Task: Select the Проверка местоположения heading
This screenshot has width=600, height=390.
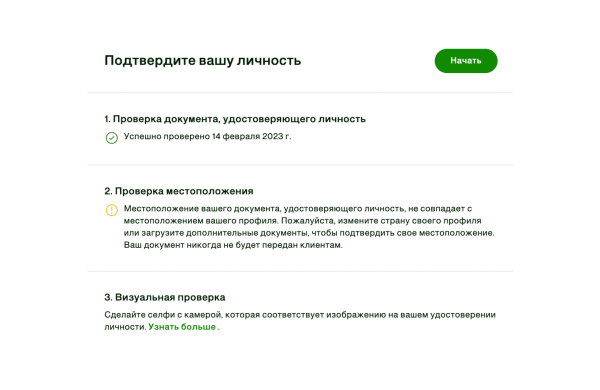Action: tap(179, 191)
